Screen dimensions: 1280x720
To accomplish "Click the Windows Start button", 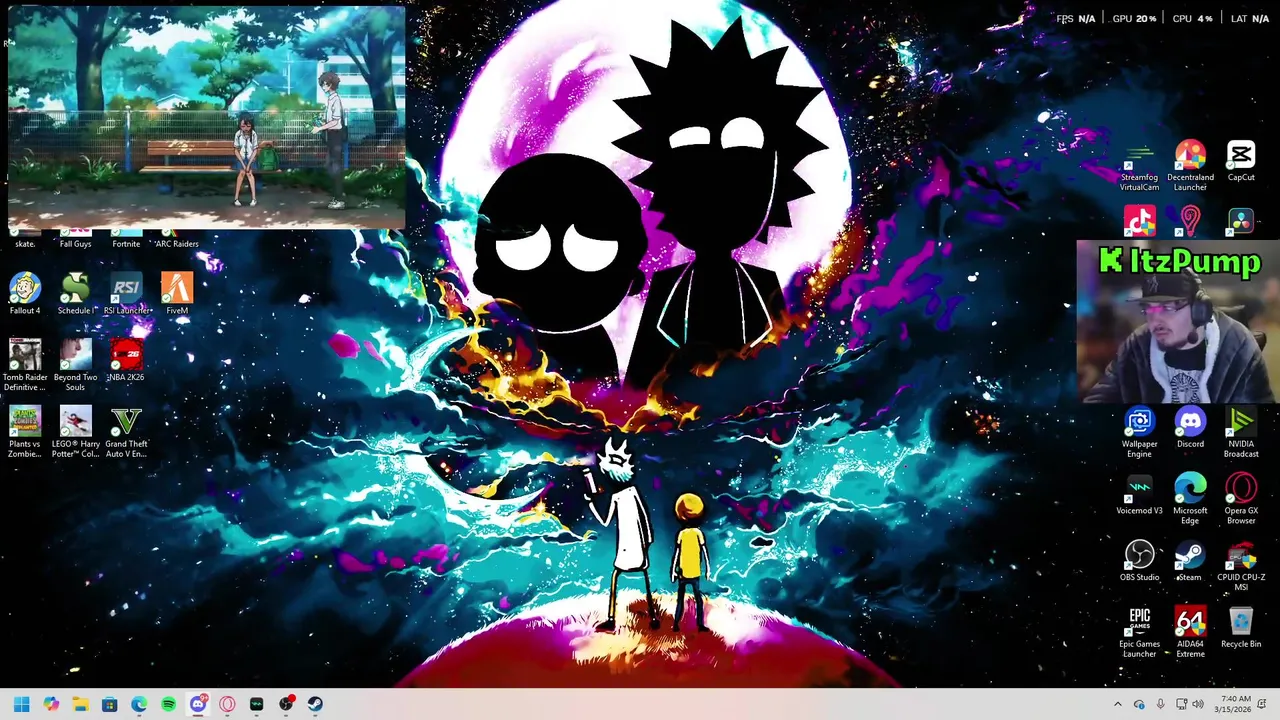I will click(22, 704).
